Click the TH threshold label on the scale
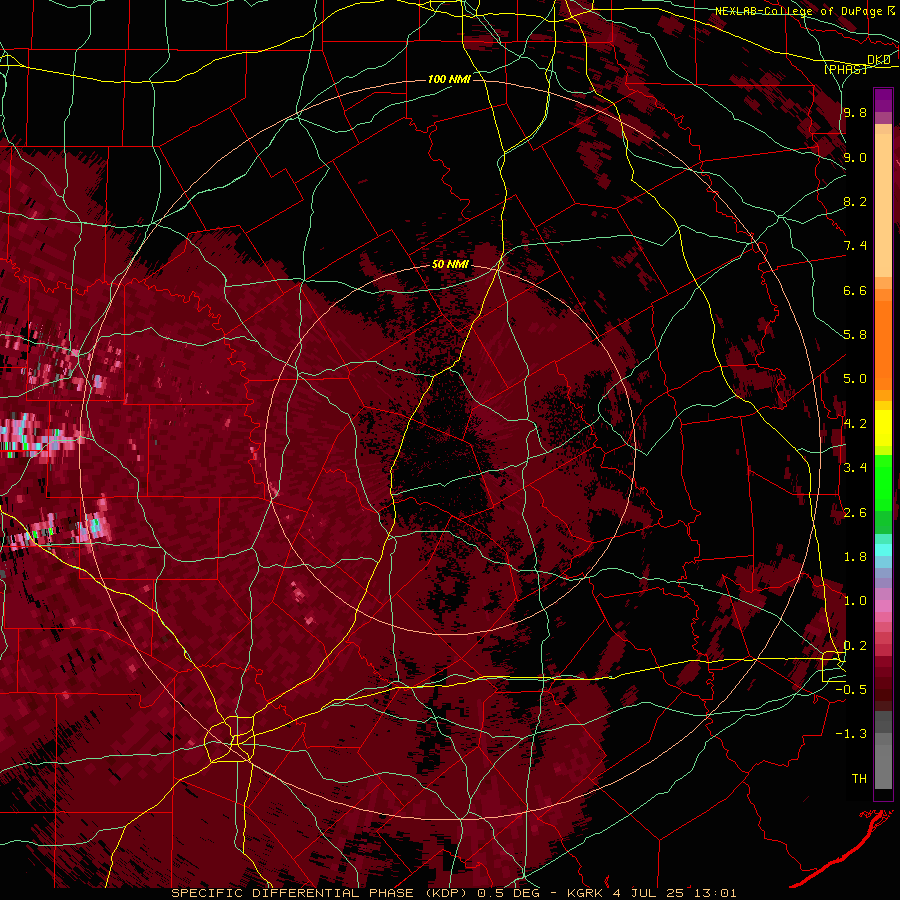 [859, 779]
